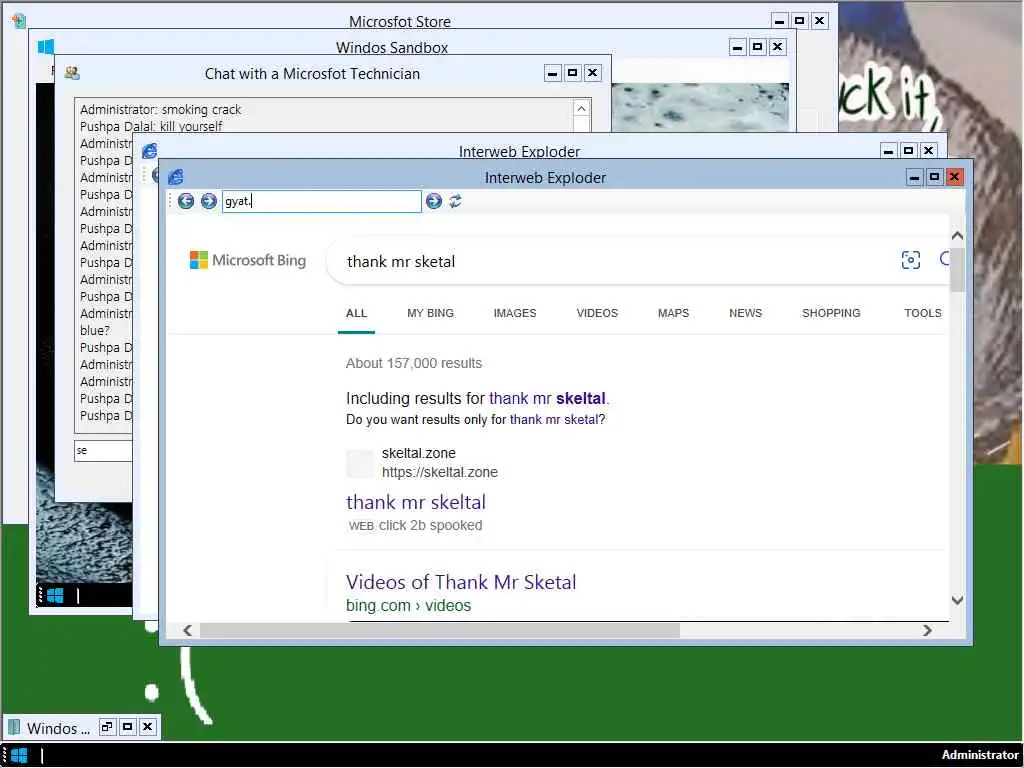The image size is (1024, 768).
Task: Click the Go arrow right of address box
Action: pyautogui.click(x=434, y=201)
